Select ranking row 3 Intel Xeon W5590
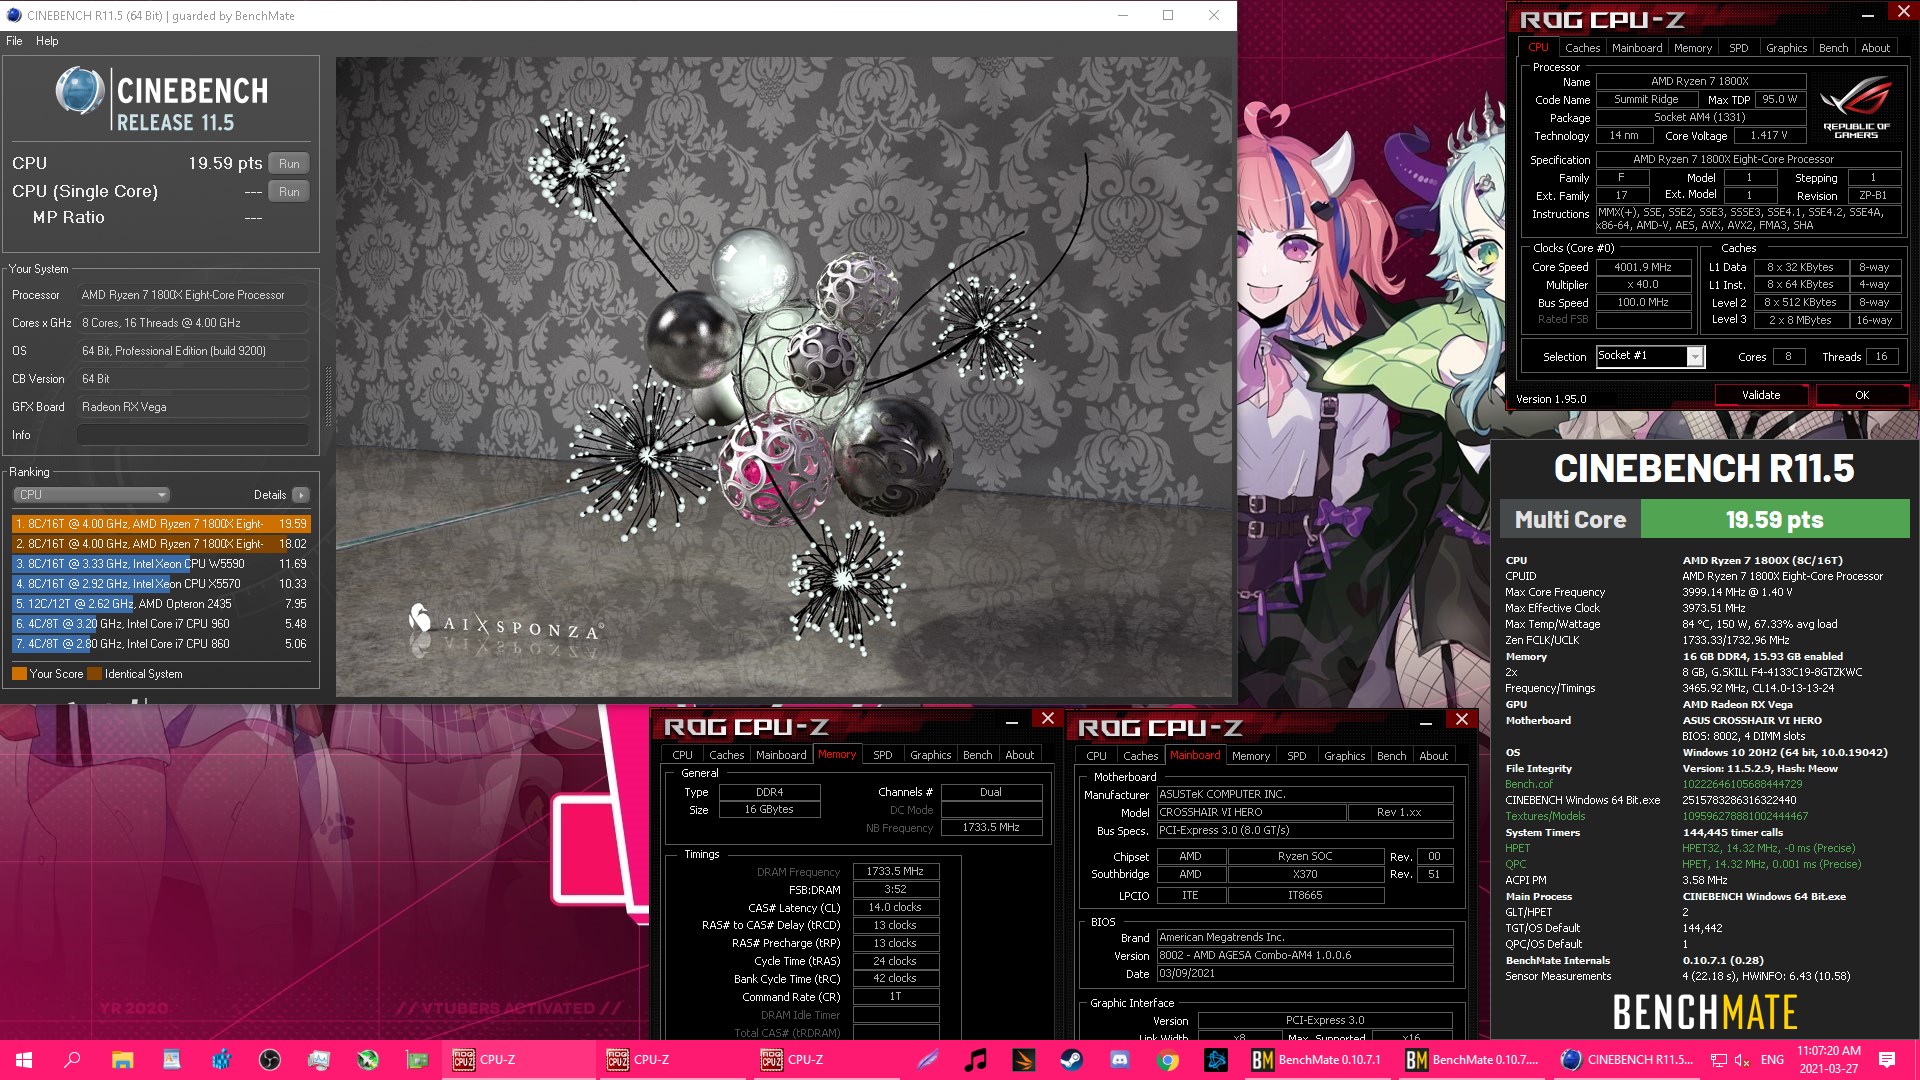Screen dimensions: 1920x1080 161,564
